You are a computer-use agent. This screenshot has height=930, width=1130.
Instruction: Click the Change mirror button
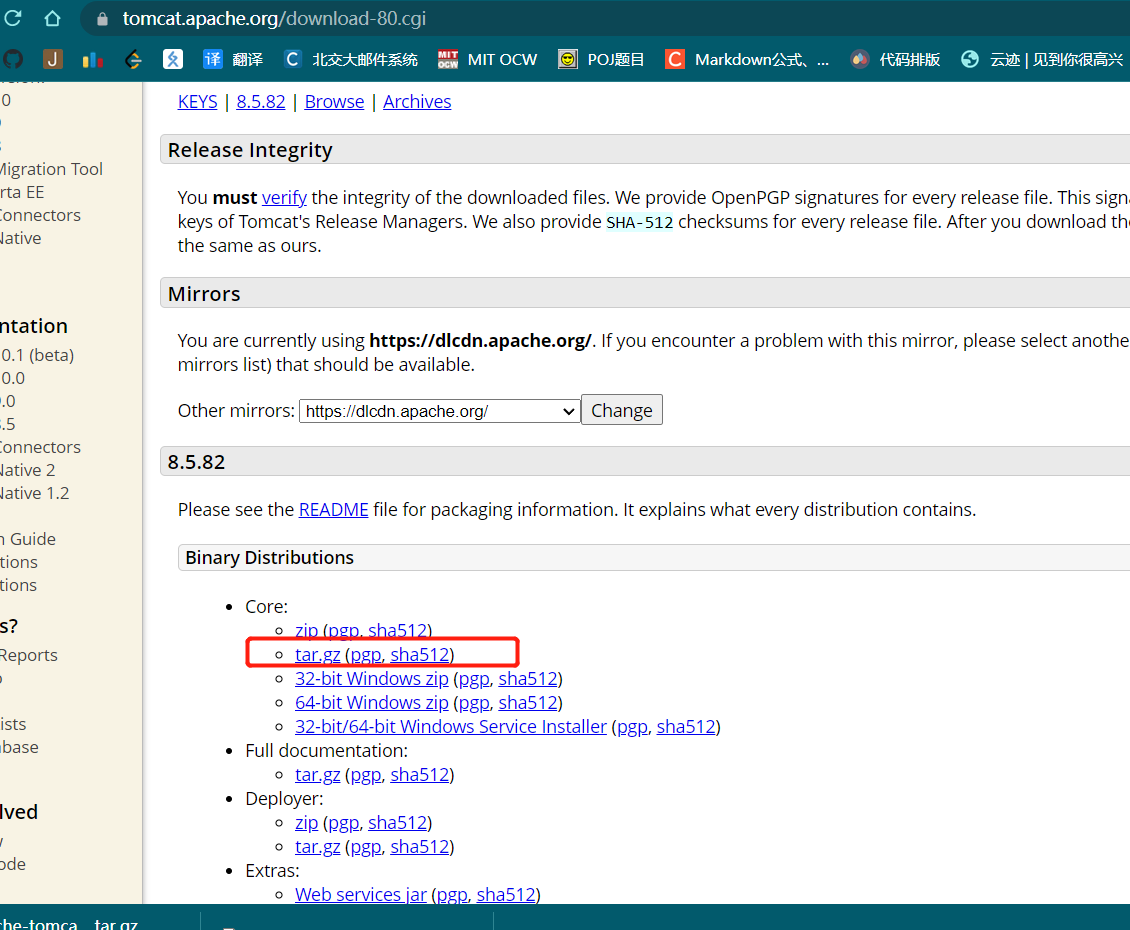622,410
